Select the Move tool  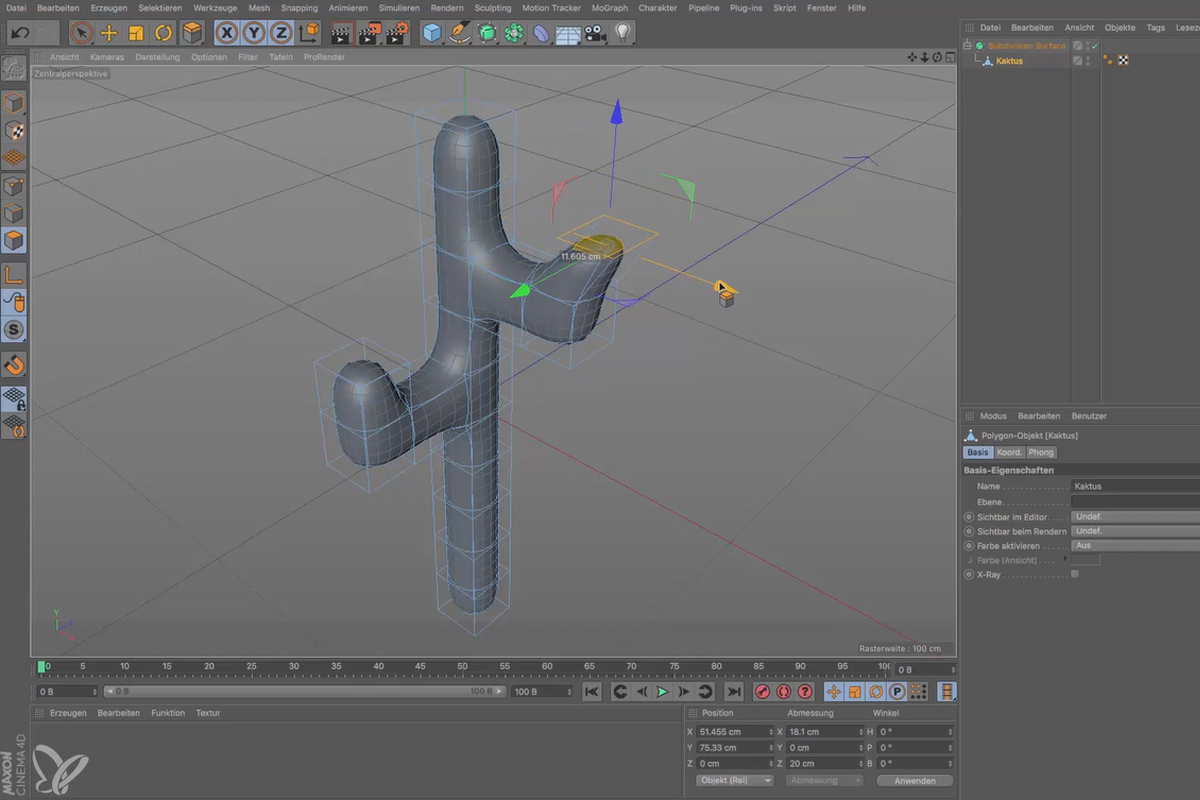click(109, 33)
